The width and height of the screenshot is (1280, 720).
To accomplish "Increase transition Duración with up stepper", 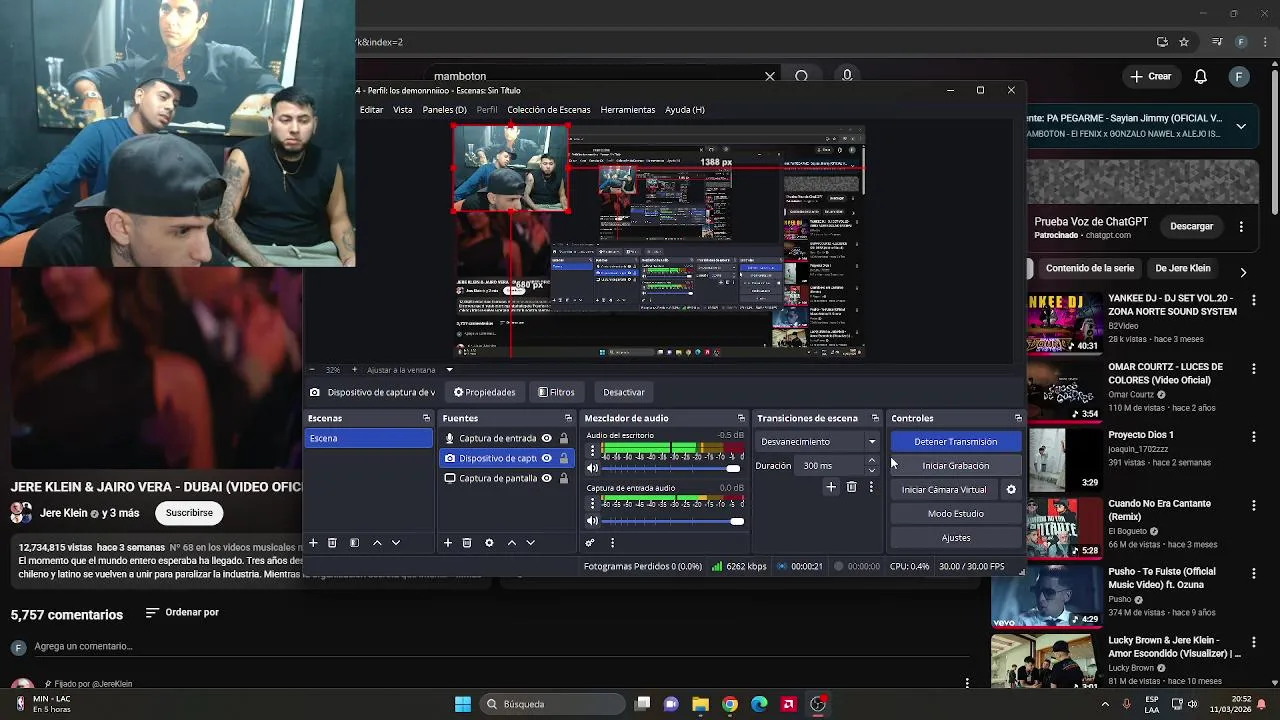I will tap(872, 461).
